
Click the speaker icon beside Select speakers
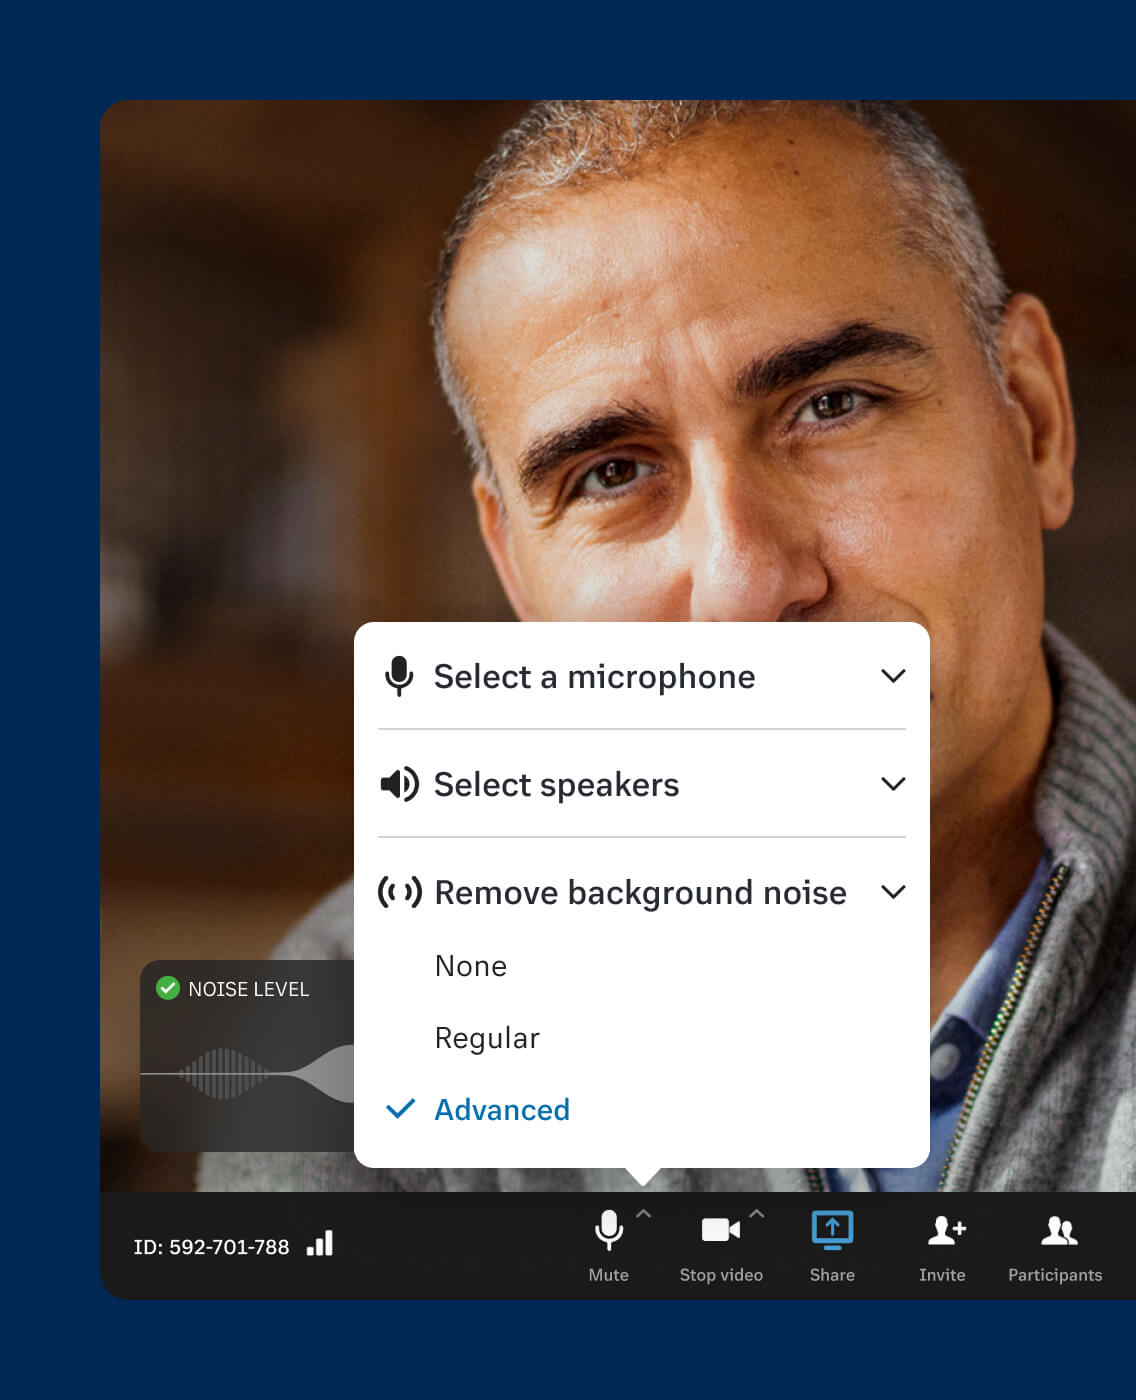pos(398,784)
